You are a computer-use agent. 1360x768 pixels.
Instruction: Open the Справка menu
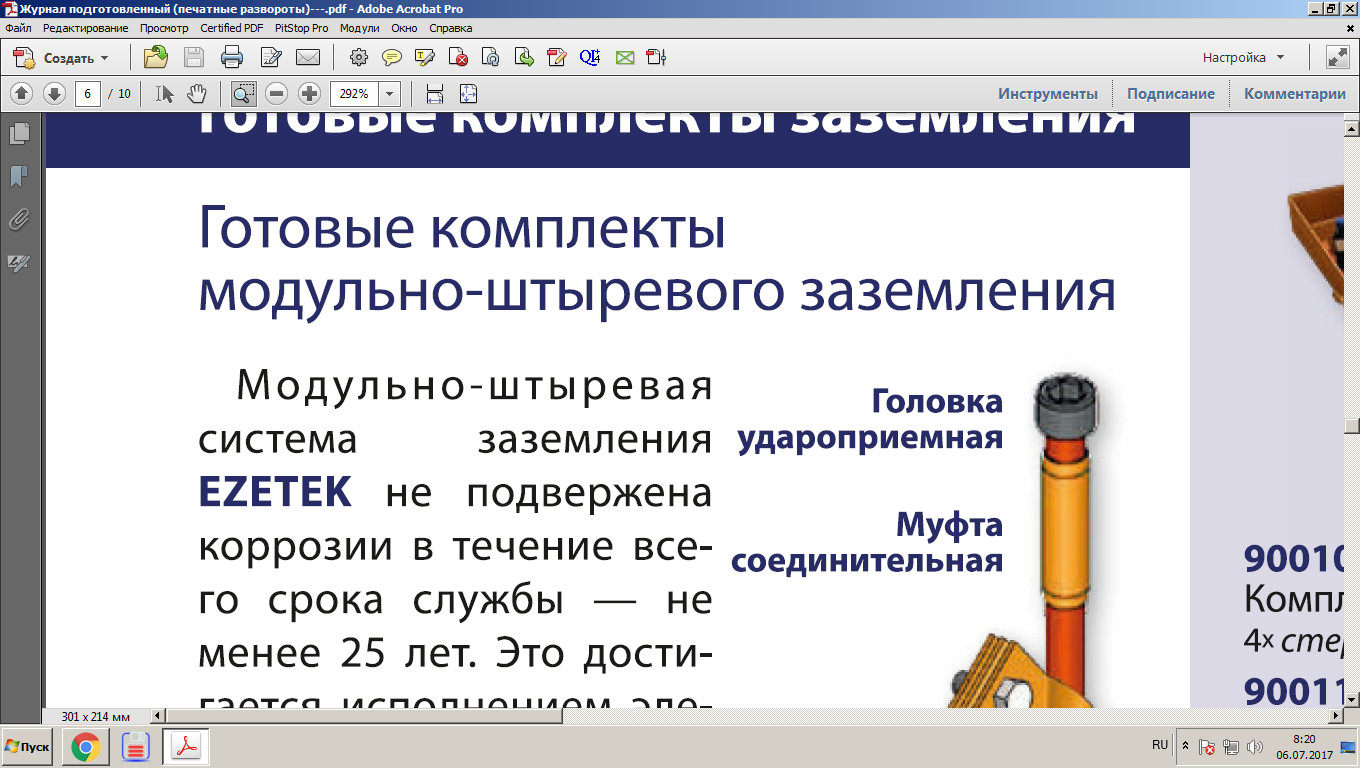click(450, 28)
